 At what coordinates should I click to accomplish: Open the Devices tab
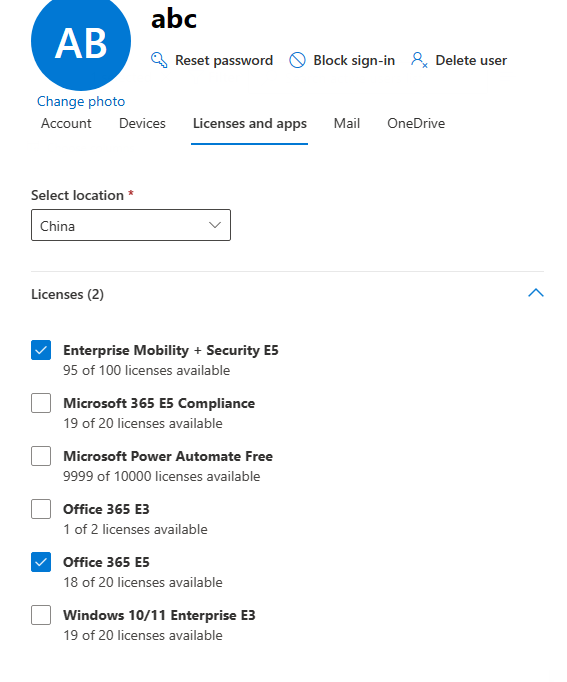pyautogui.click(x=142, y=124)
